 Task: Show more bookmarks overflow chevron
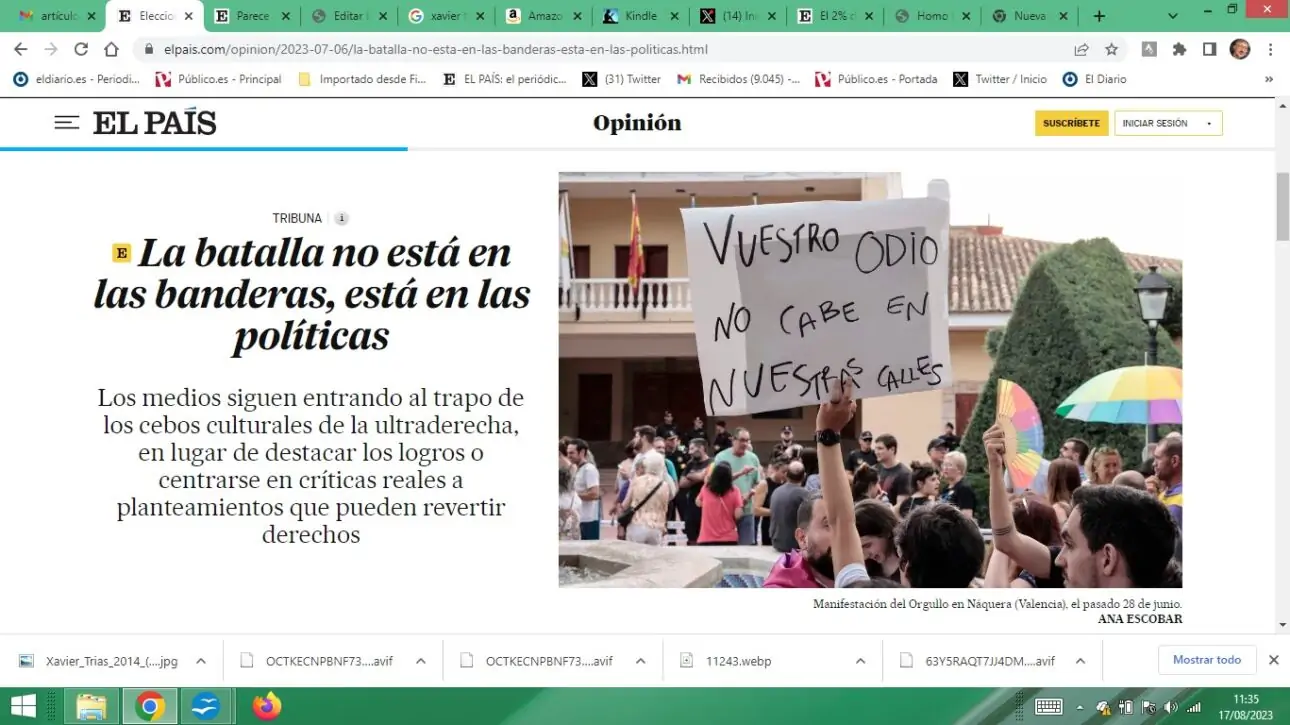pos(1269,79)
